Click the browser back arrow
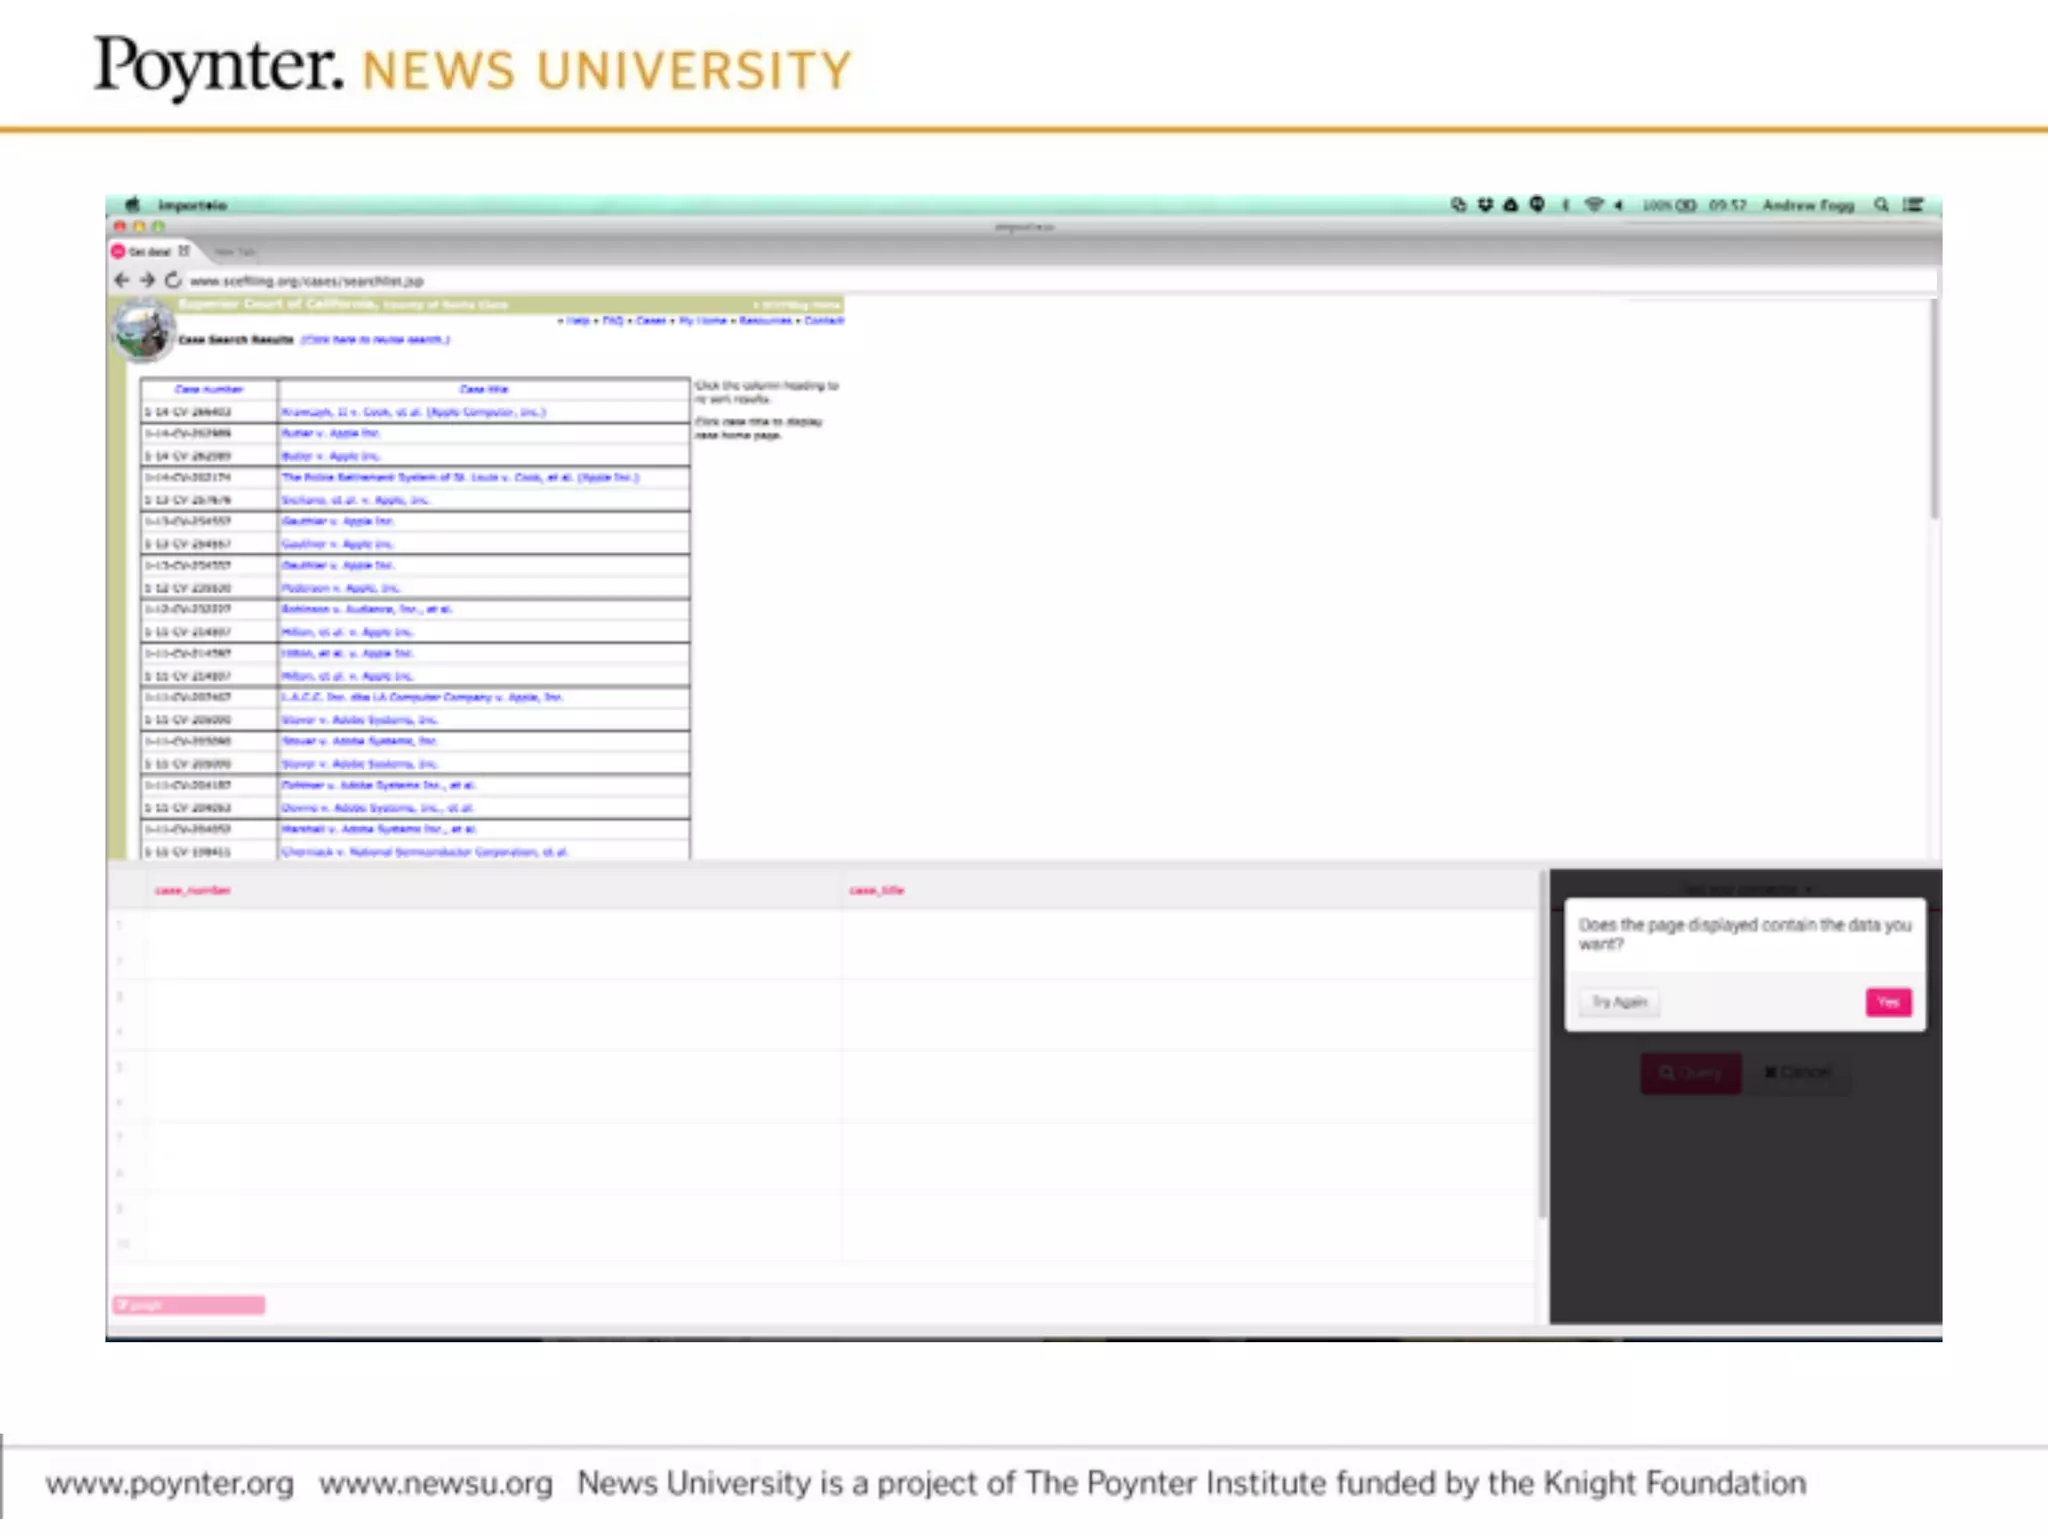 [x=121, y=280]
